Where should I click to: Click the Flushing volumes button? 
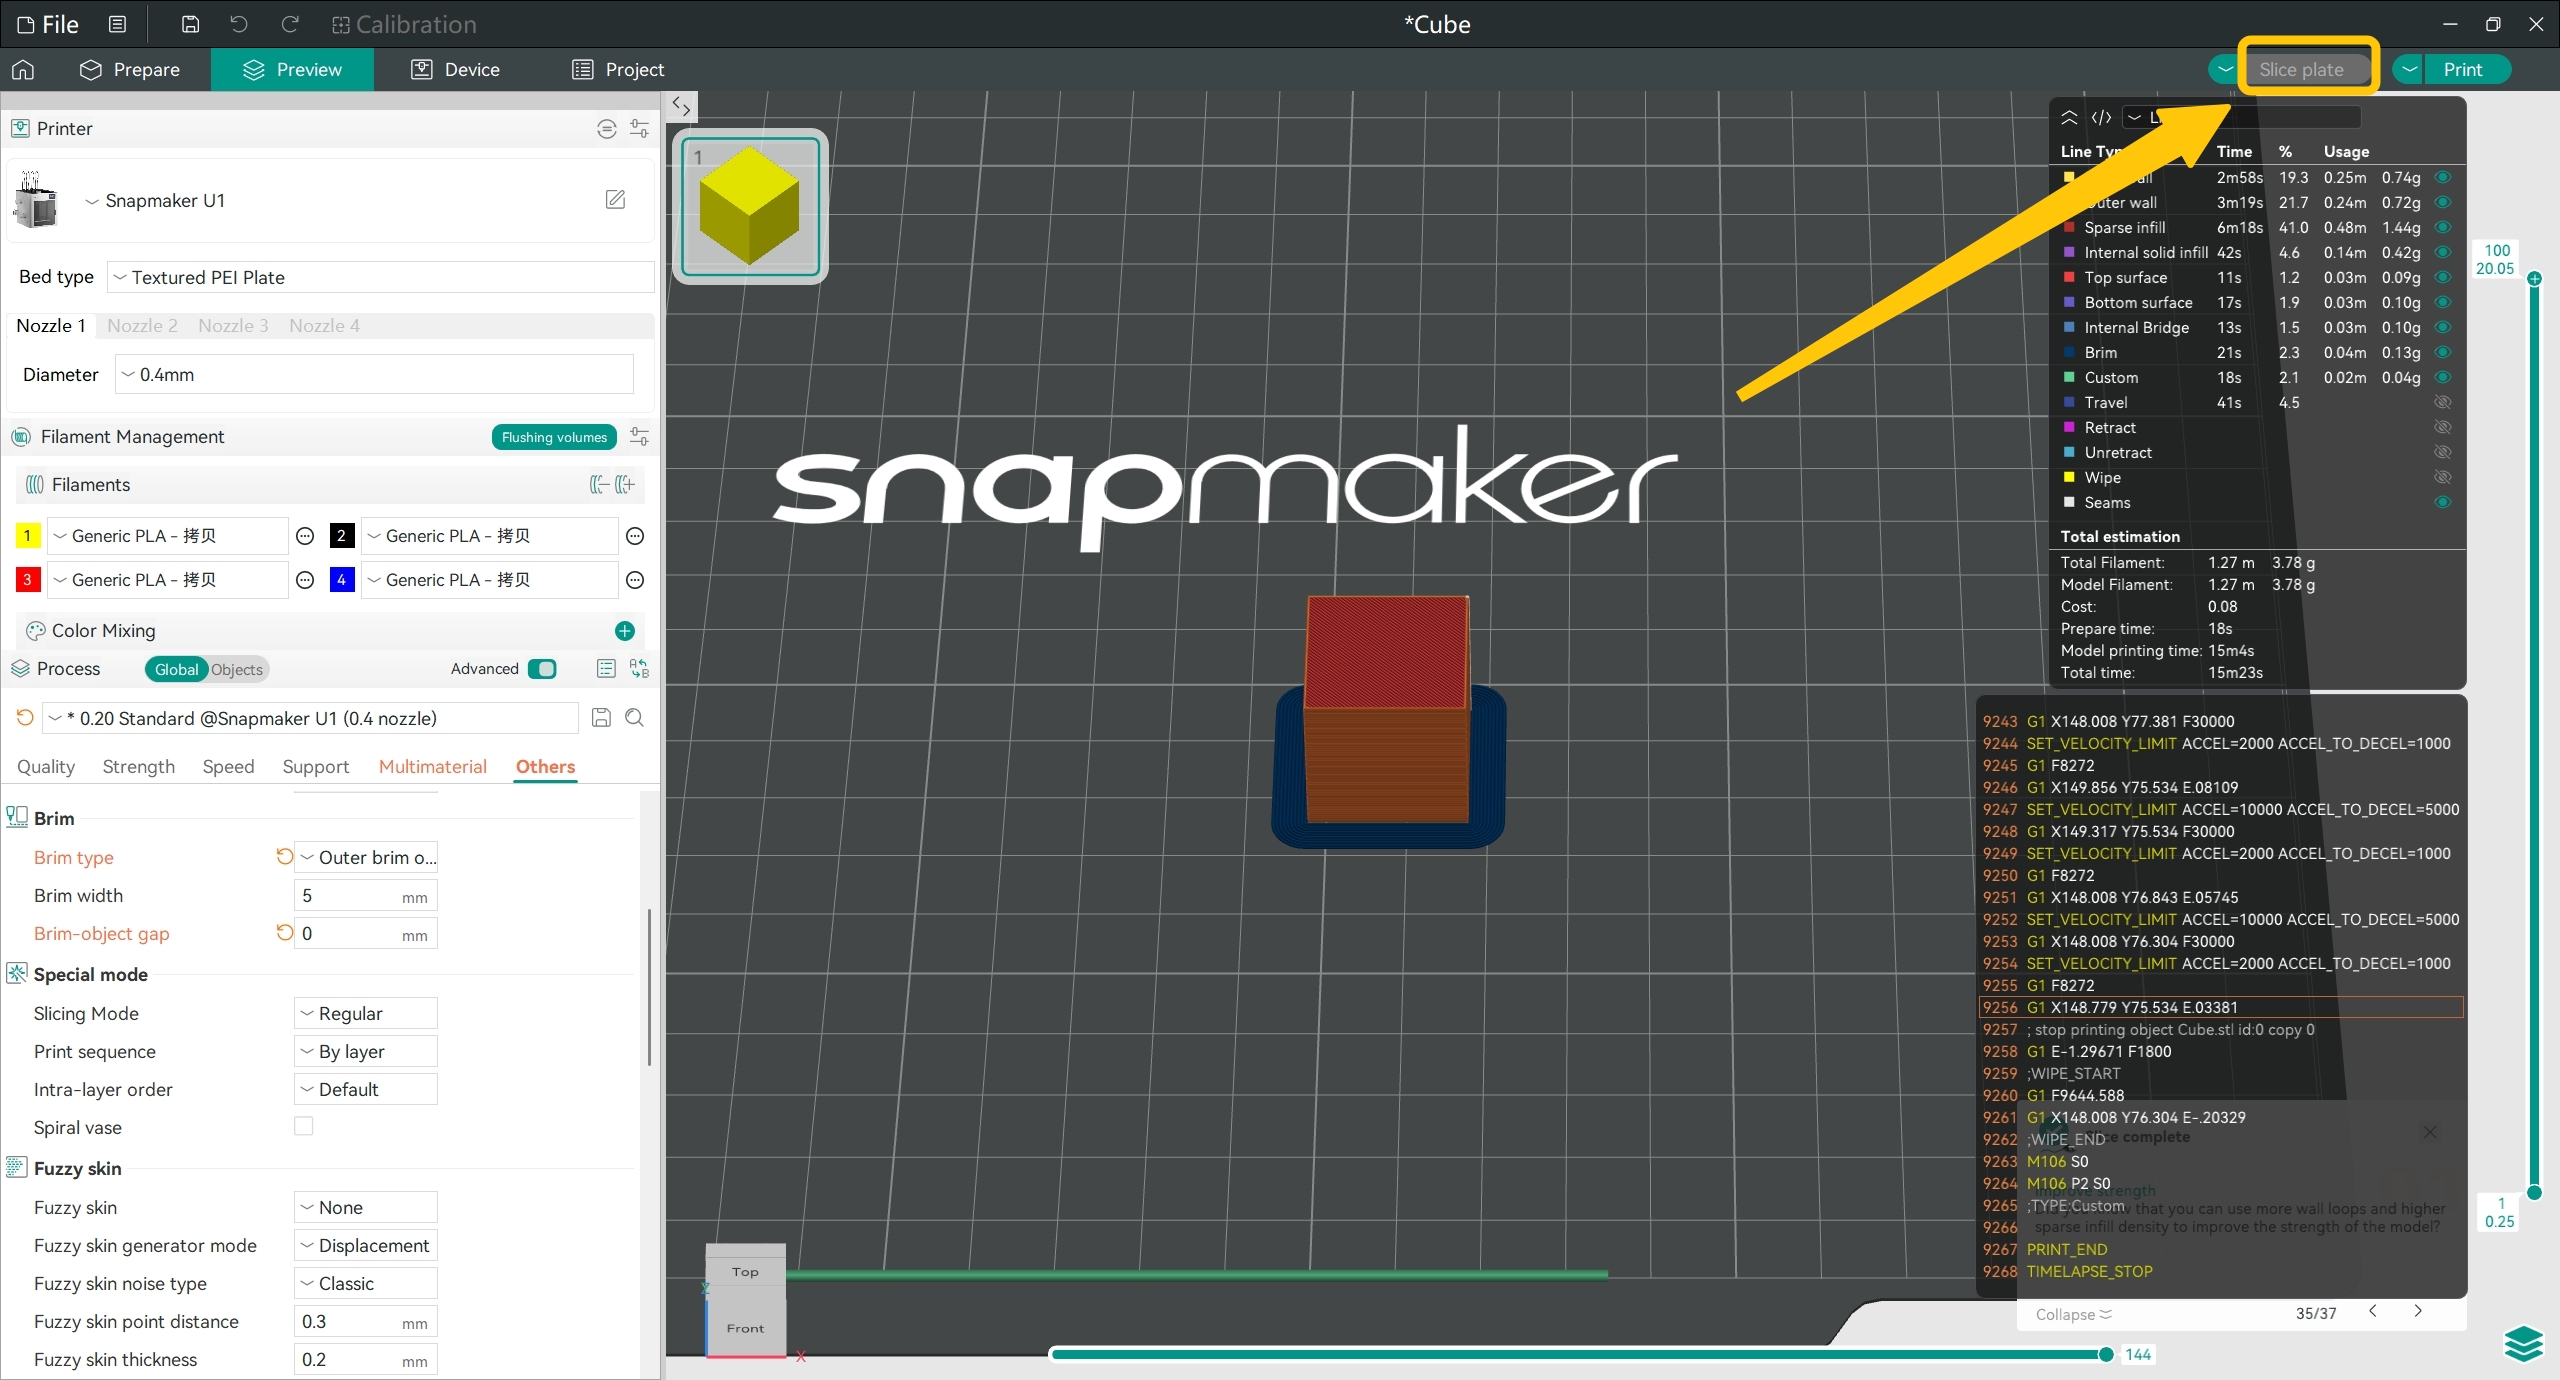click(x=554, y=437)
